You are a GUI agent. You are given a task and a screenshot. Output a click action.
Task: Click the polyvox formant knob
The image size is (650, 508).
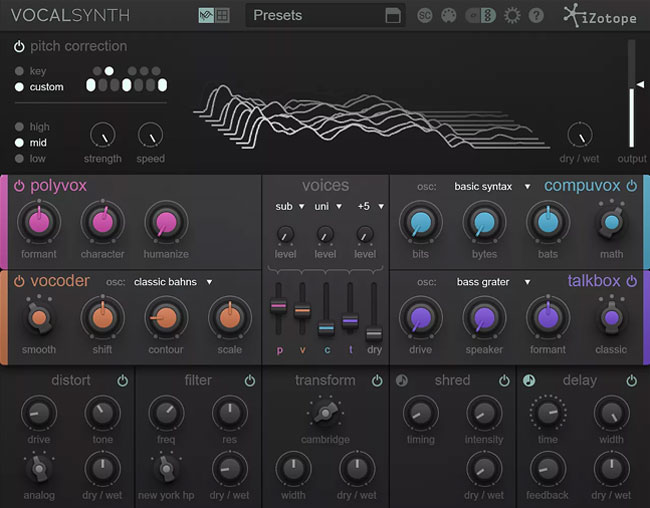pos(39,222)
